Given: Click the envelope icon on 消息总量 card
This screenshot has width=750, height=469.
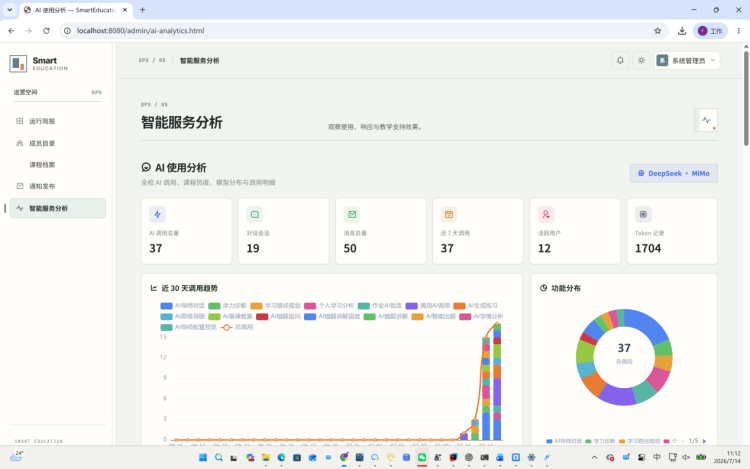Looking at the screenshot, I should (352, 214).
